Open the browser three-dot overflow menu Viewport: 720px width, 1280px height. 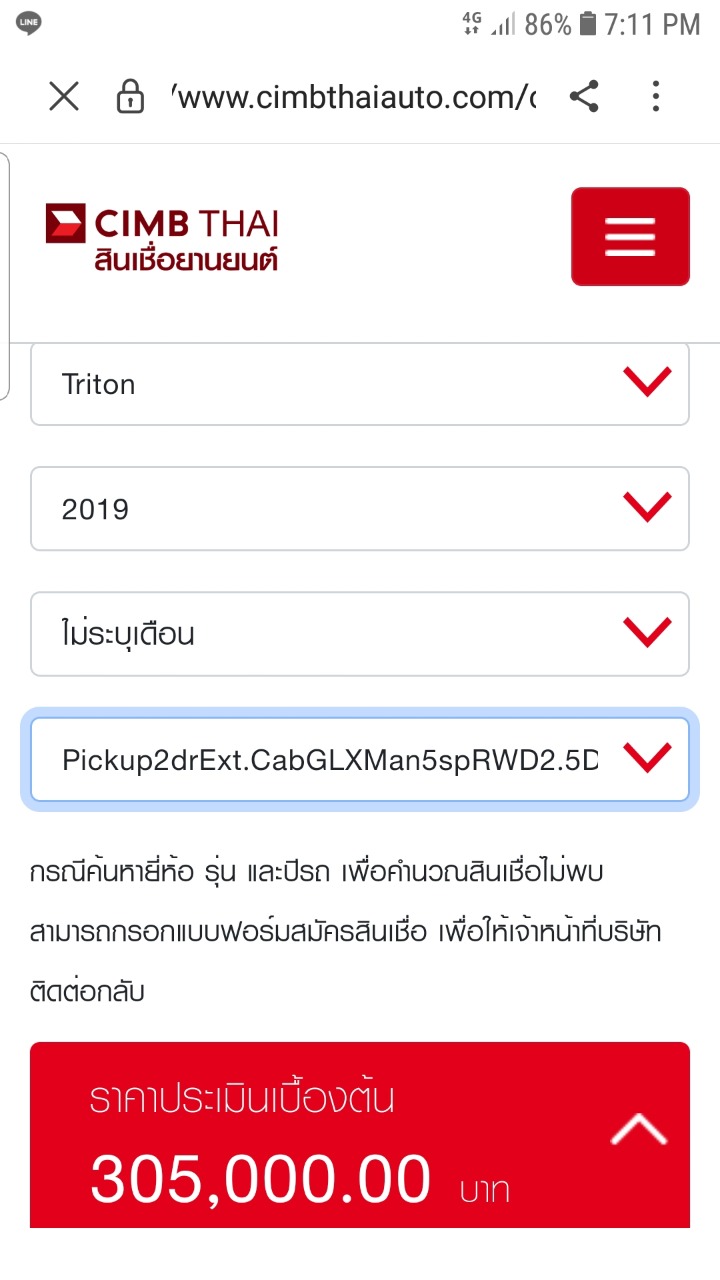(x=656, y=97)
